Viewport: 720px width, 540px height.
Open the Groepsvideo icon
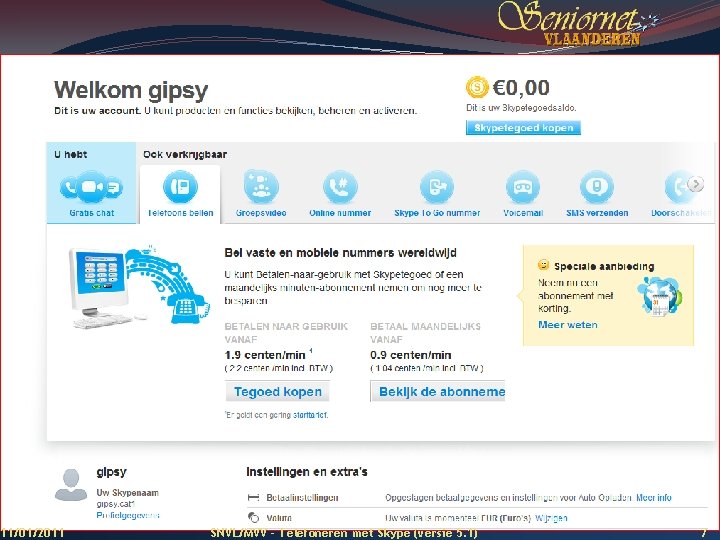(261, 186)
